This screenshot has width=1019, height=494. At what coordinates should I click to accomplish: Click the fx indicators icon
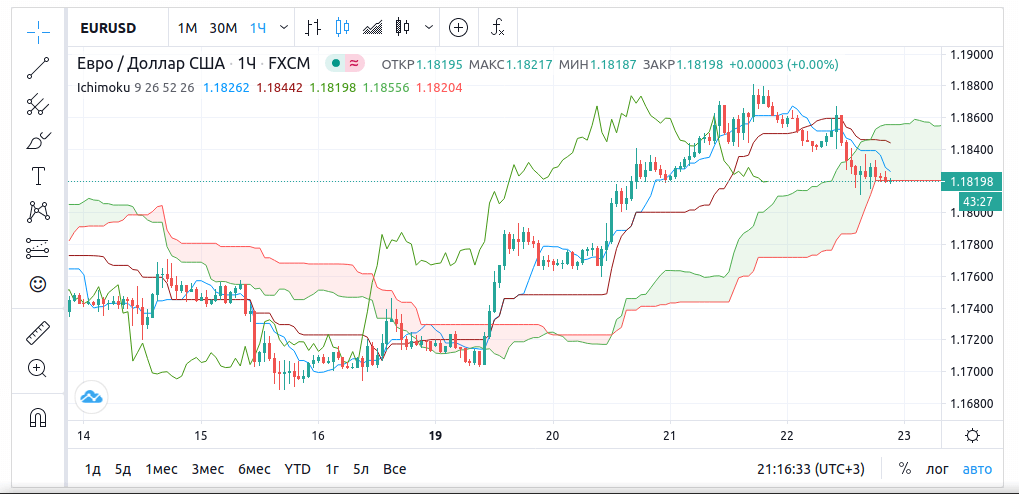pyautogui.click(x=497, y=27)
